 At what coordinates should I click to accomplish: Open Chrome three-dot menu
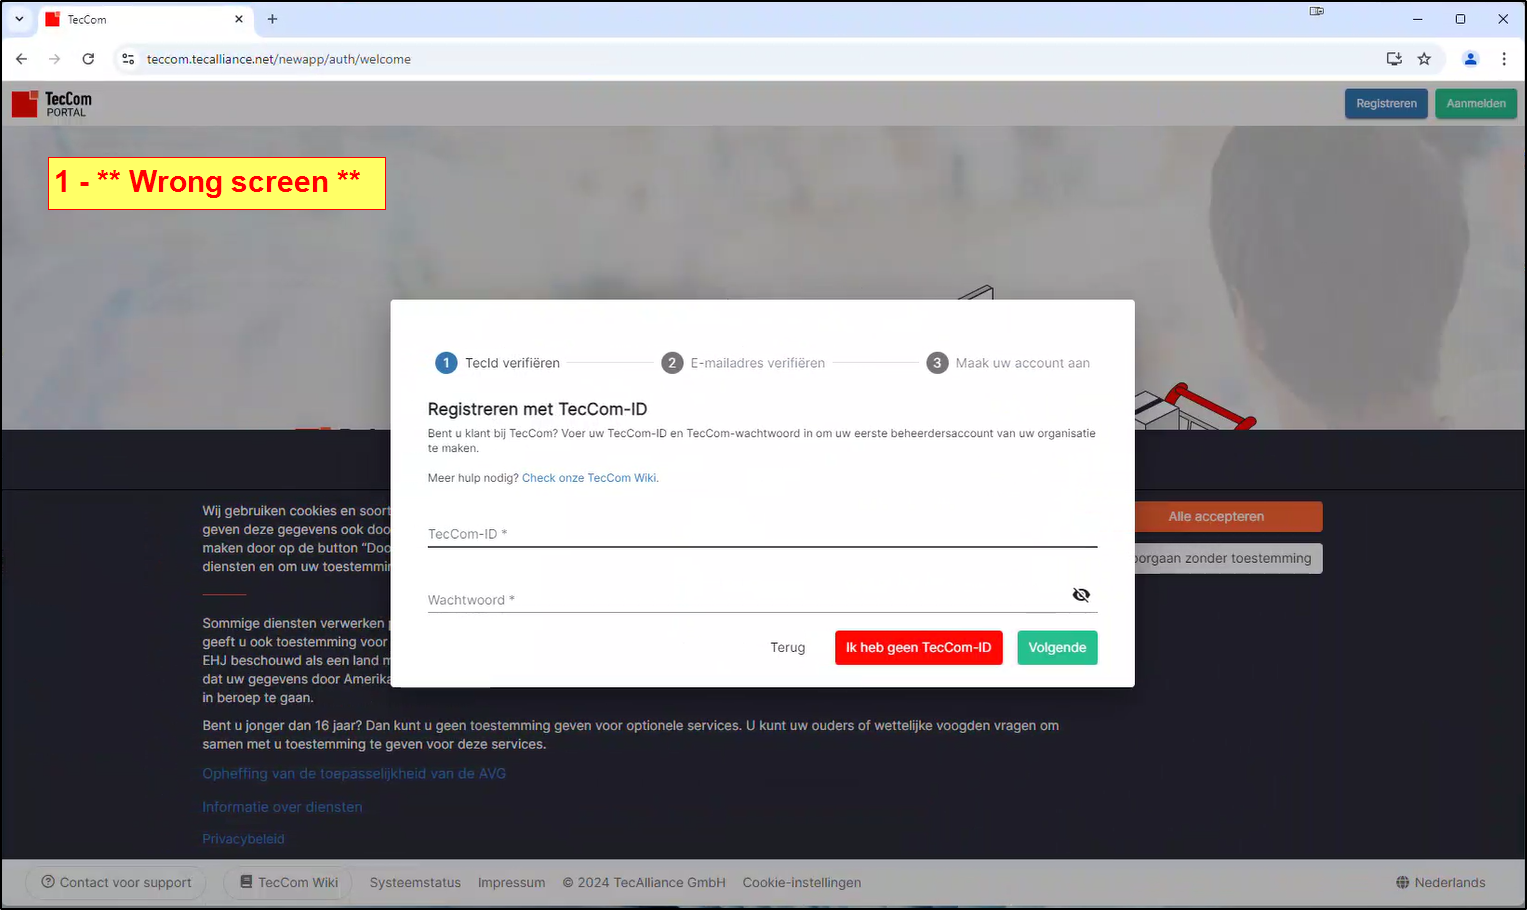click(x=1504, y=59)
